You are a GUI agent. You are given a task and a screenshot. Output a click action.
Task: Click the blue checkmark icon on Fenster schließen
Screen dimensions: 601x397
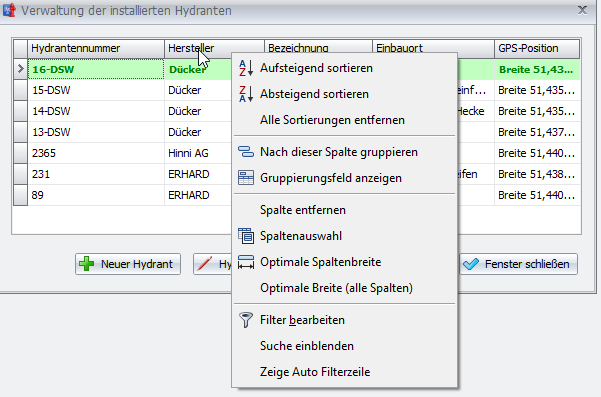pyautogui.click(x=471, y=264)
